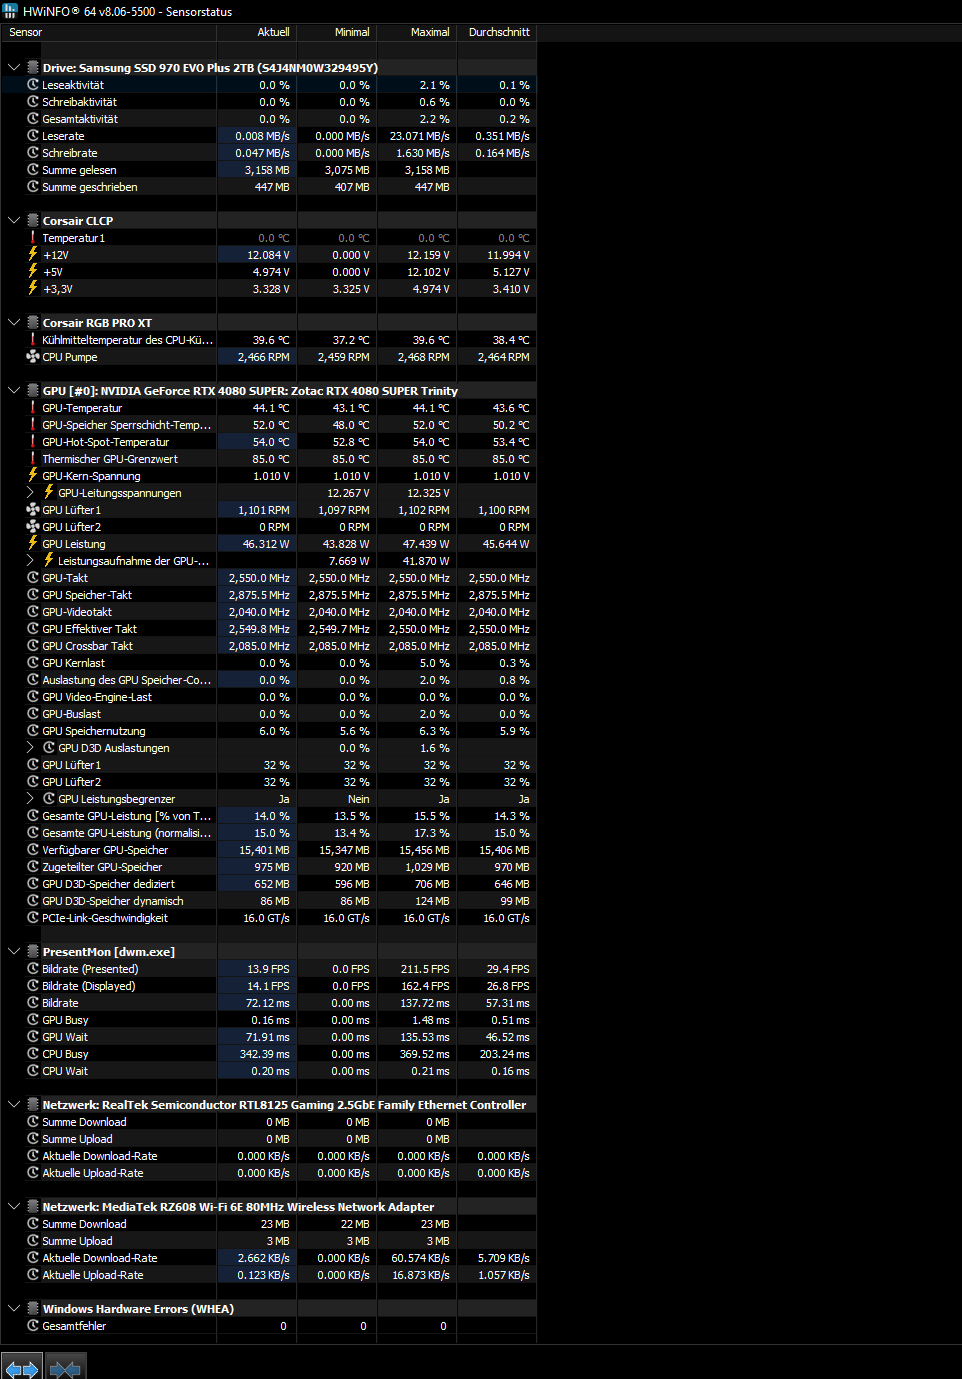Click the Minimal column header
Image resolution: width=962 pixels, height=1379 pixels.
coord(336,32)
